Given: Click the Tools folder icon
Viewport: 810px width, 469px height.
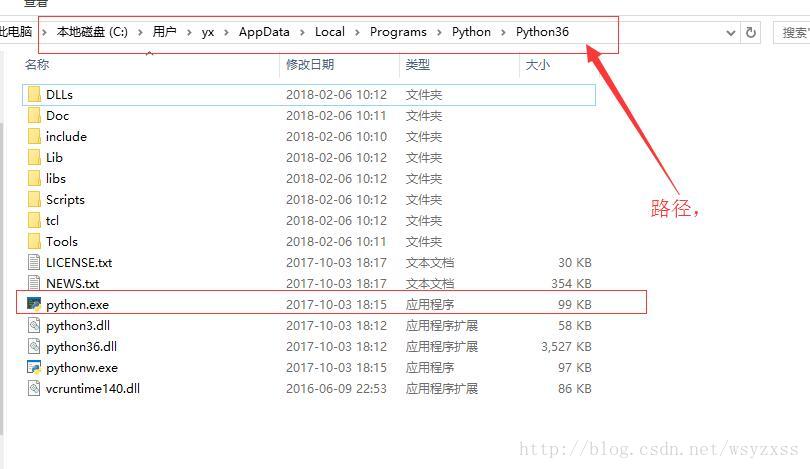Looking at the screenshot, I should pos(34,241).
